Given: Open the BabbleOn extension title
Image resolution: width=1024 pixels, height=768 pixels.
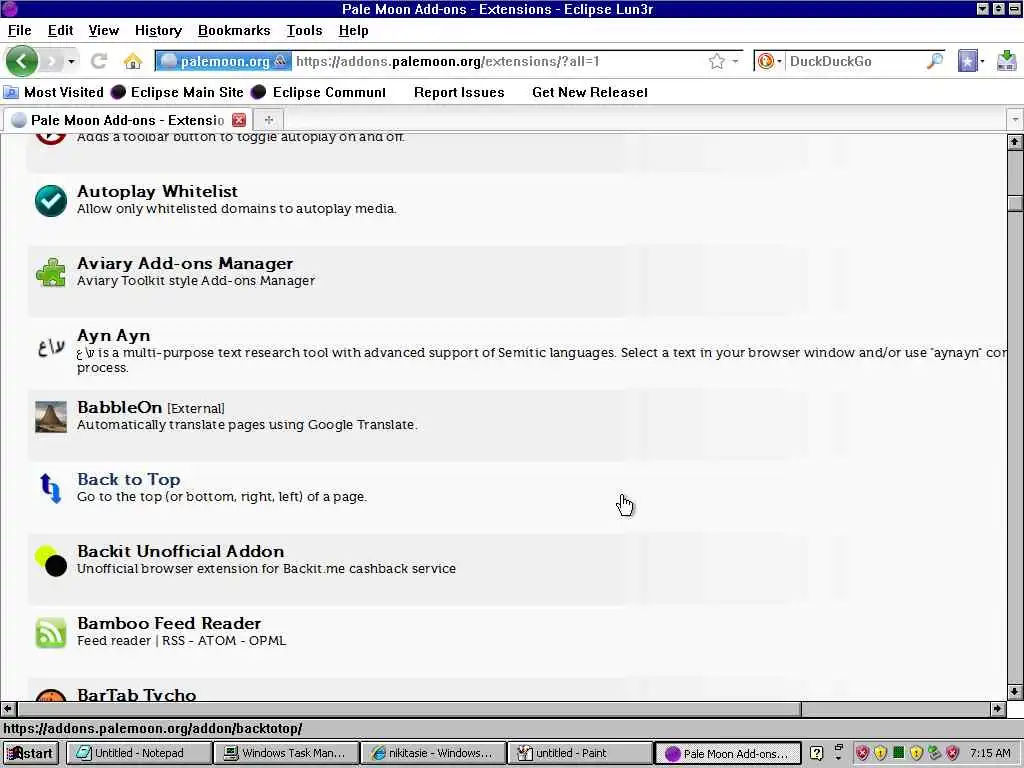Looking at the screenshot, I should click(120, 408).
